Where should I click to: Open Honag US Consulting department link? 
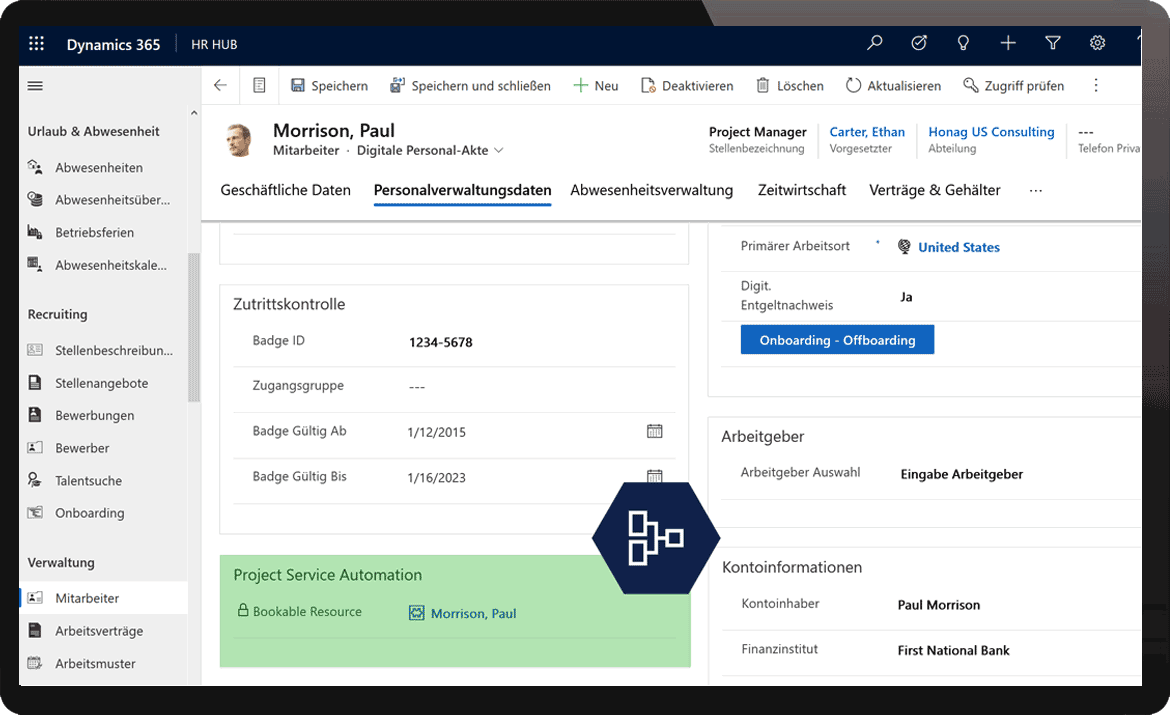(x=991, y=132)
